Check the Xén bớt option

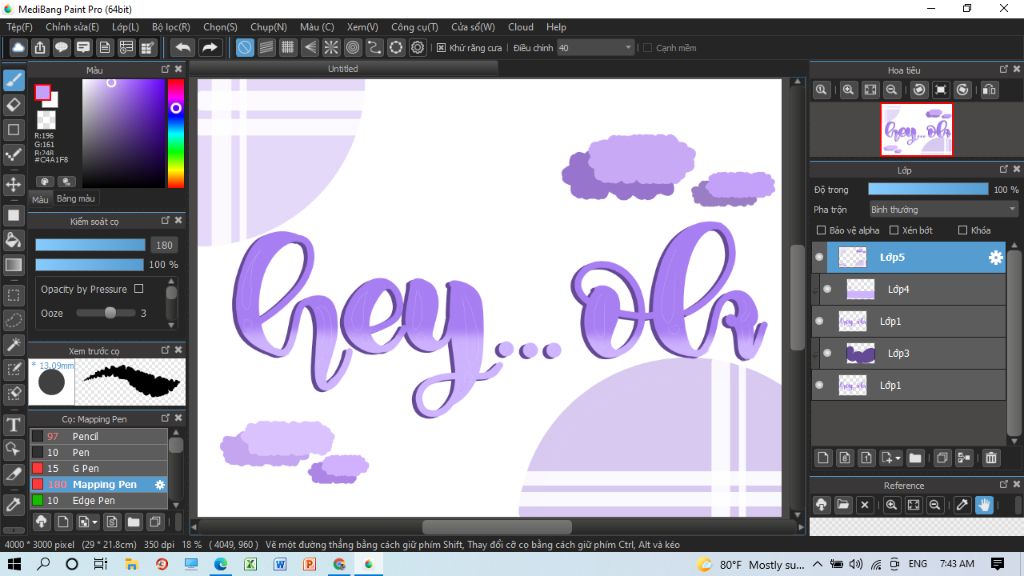[x=894, y=230]
